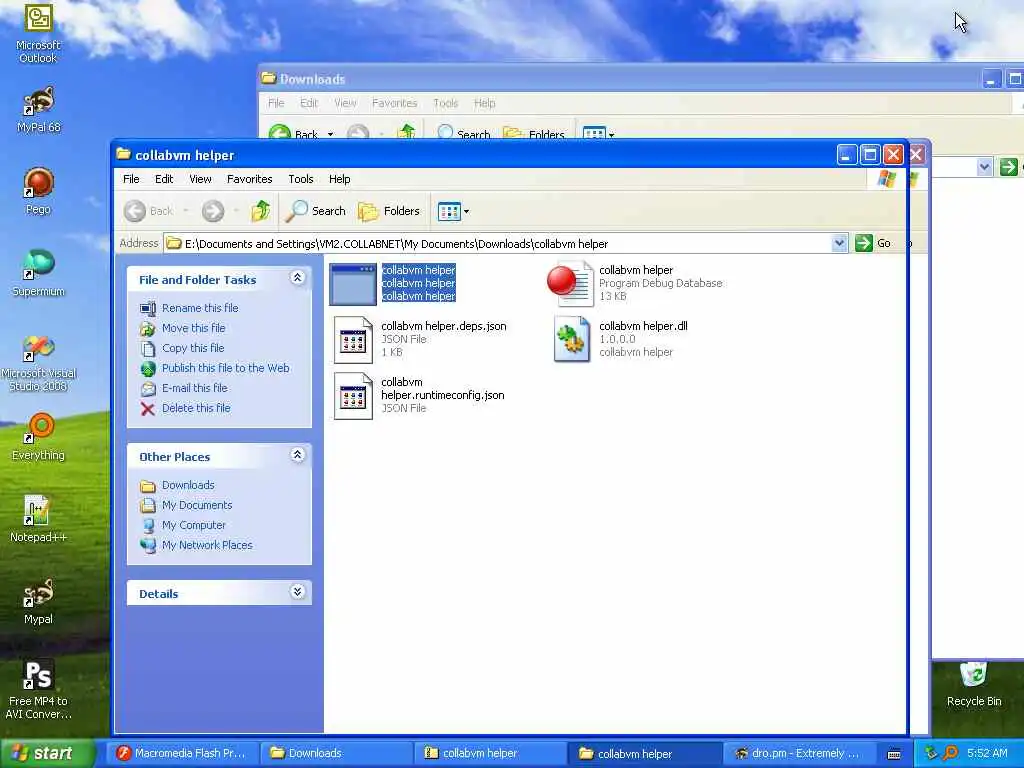Screen dimensions: 1024x768
Task: Switch to dro.pm taskbar button
Action: tap(798, 753)
